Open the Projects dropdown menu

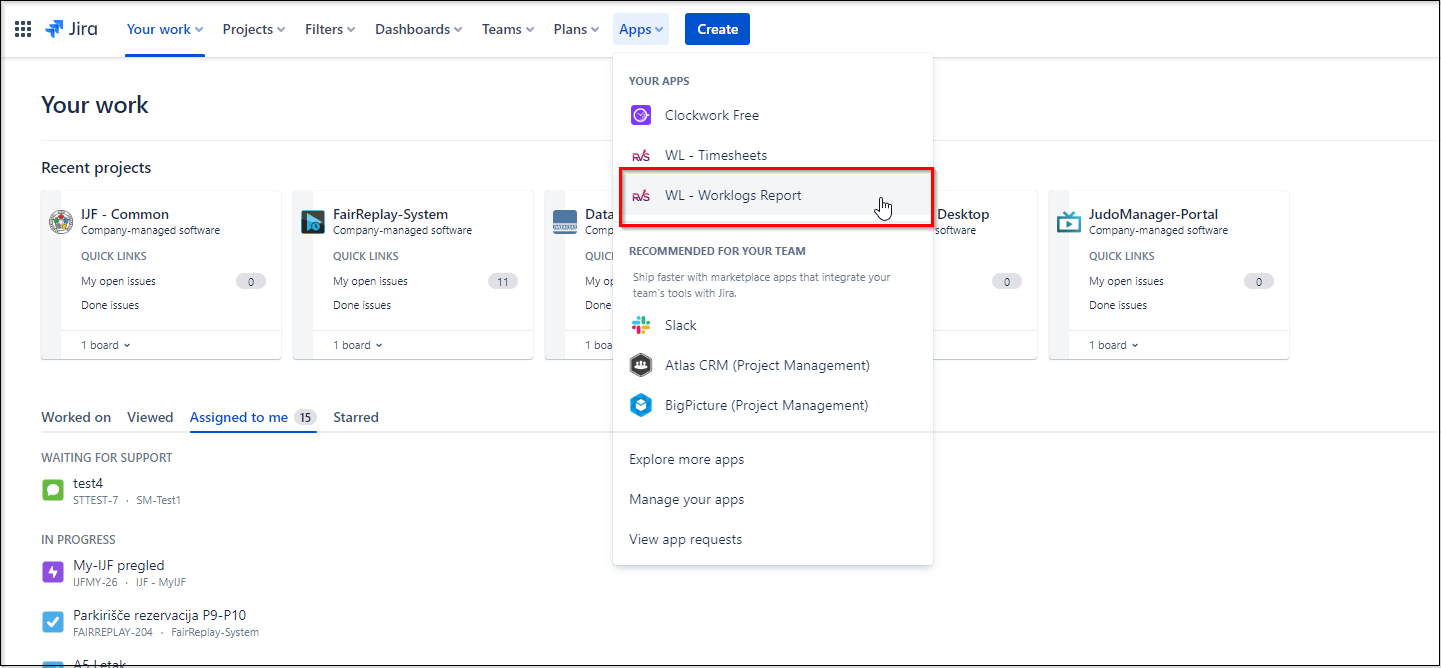pos(254,29)
